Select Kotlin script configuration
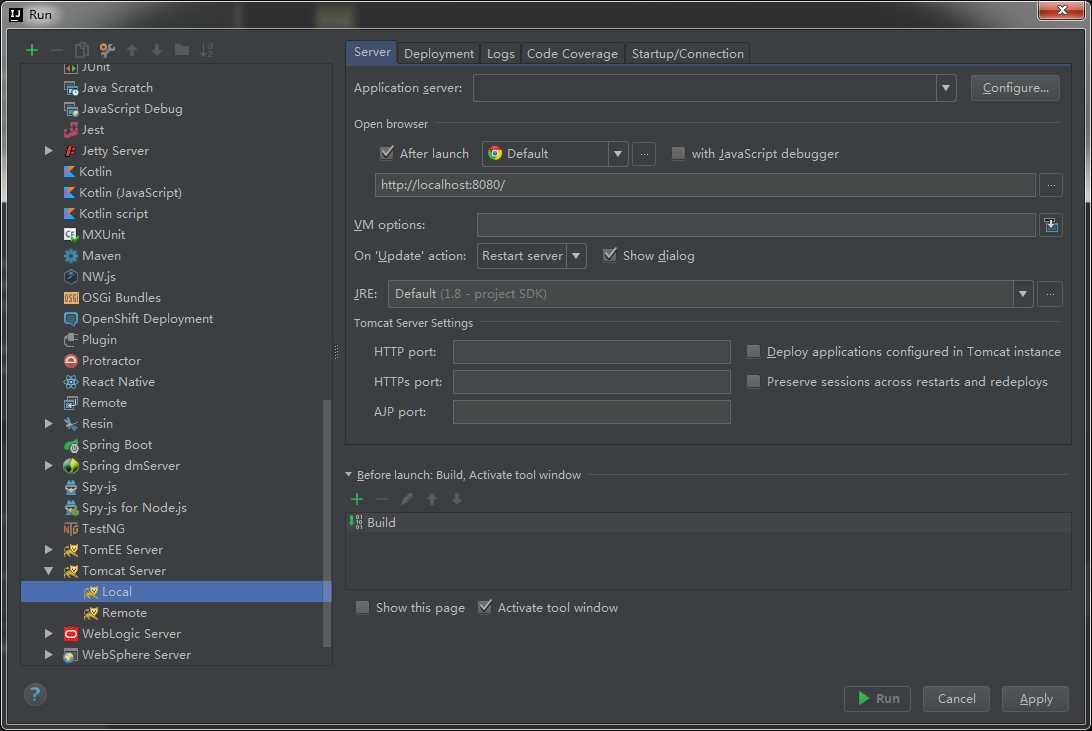Image resolution: width=1092 pixels, height=731 pixels. click(x=114, y=214)
